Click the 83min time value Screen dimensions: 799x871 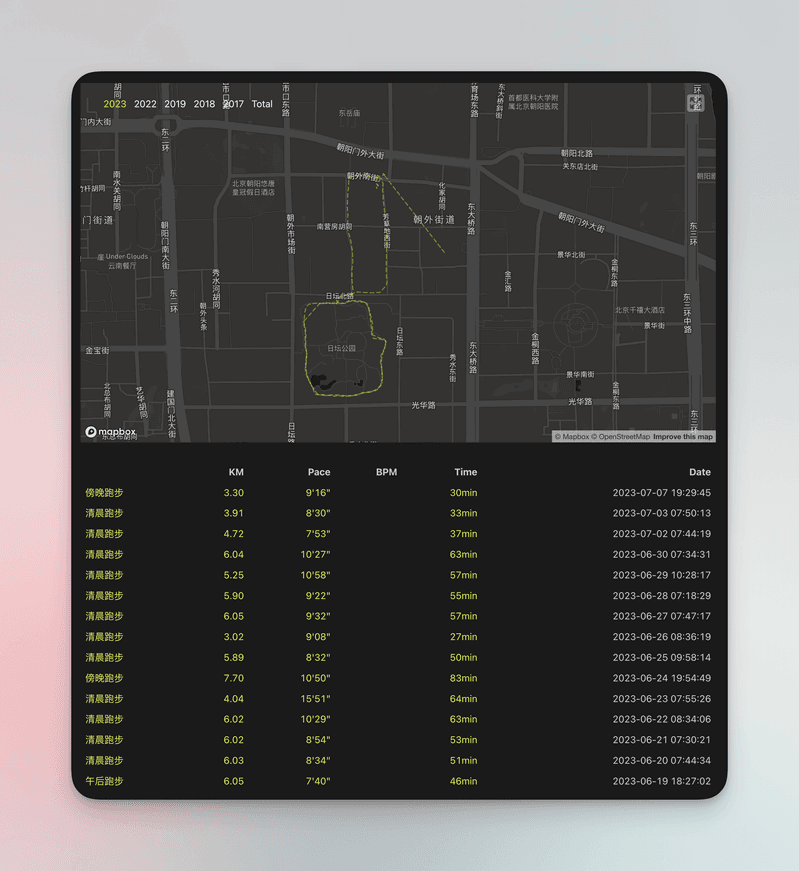tap(463, 678)
